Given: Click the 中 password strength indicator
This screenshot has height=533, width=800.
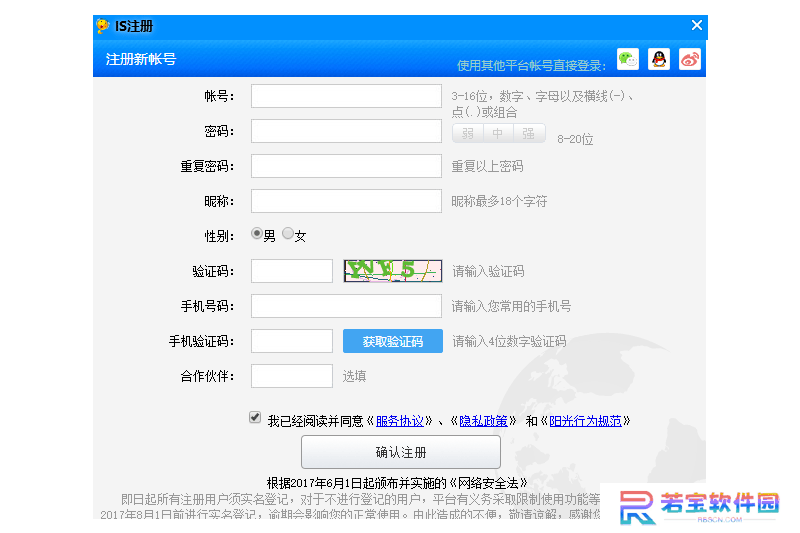Looking at the screenshot, I should pyautogui.click(x=498, y=134).
